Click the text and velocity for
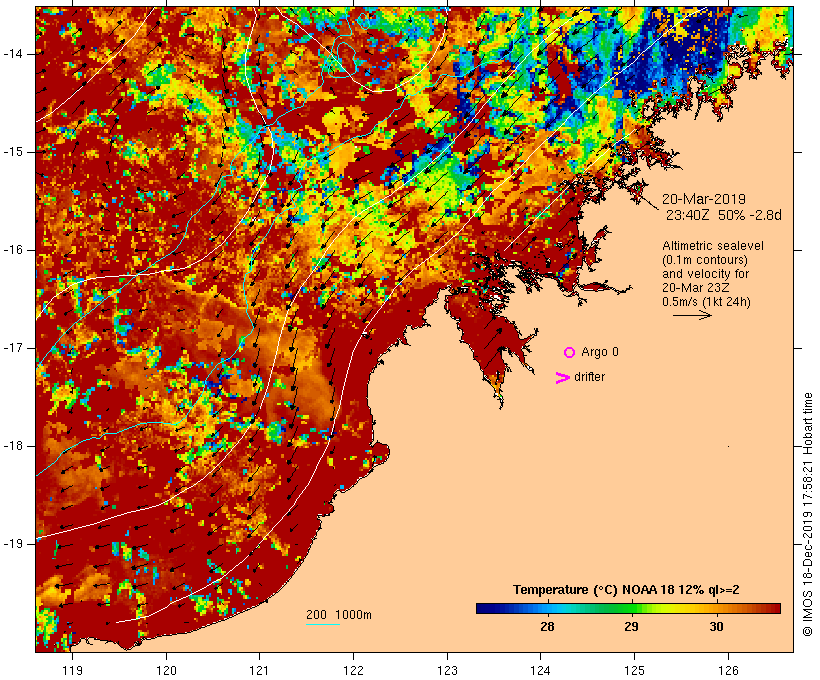 tap(705, 274)
